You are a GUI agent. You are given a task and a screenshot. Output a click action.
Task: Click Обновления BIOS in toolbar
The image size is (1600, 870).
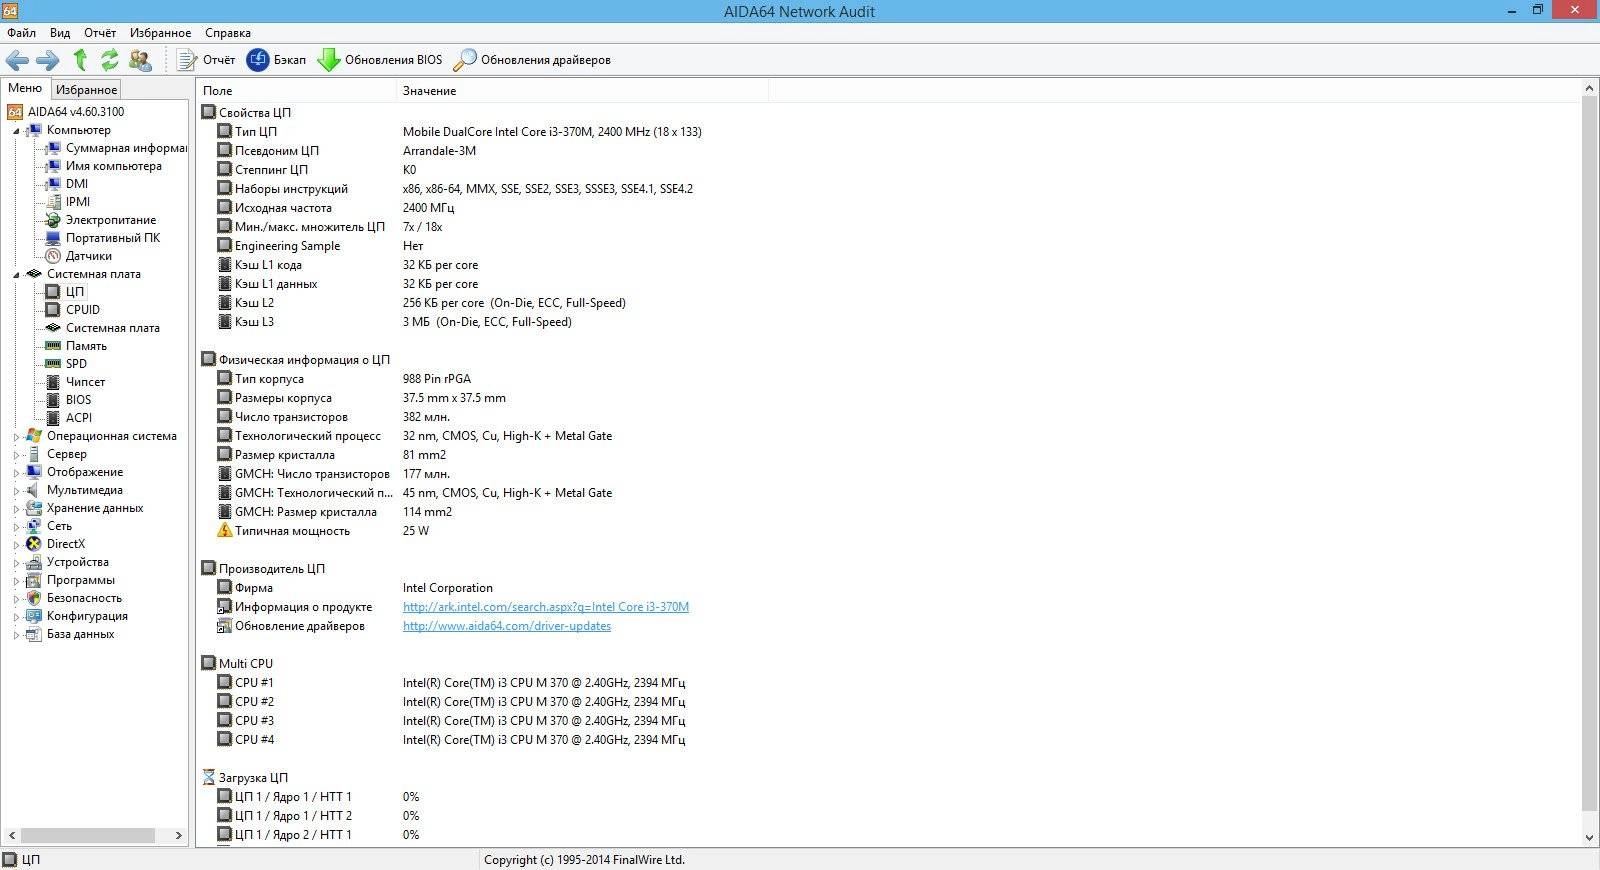(x=380, y=60)
